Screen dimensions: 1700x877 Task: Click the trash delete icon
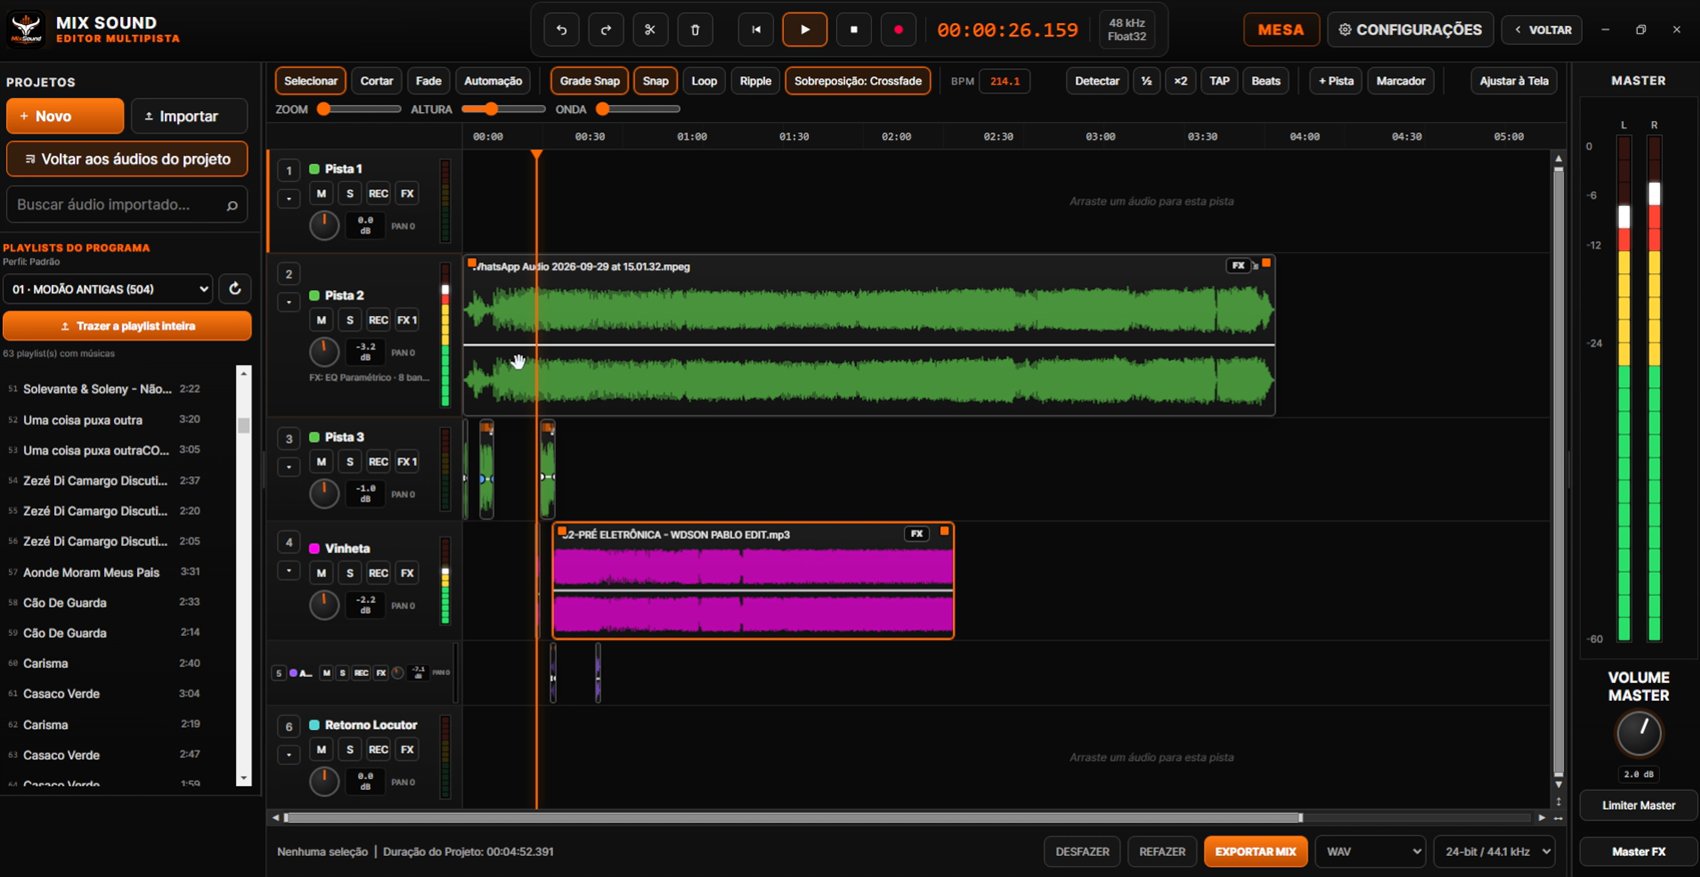[x=695, y=30]
